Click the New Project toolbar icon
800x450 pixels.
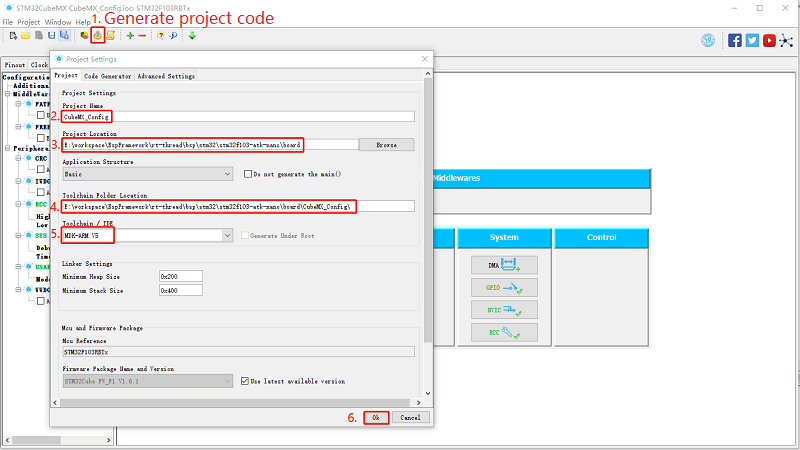11,36
